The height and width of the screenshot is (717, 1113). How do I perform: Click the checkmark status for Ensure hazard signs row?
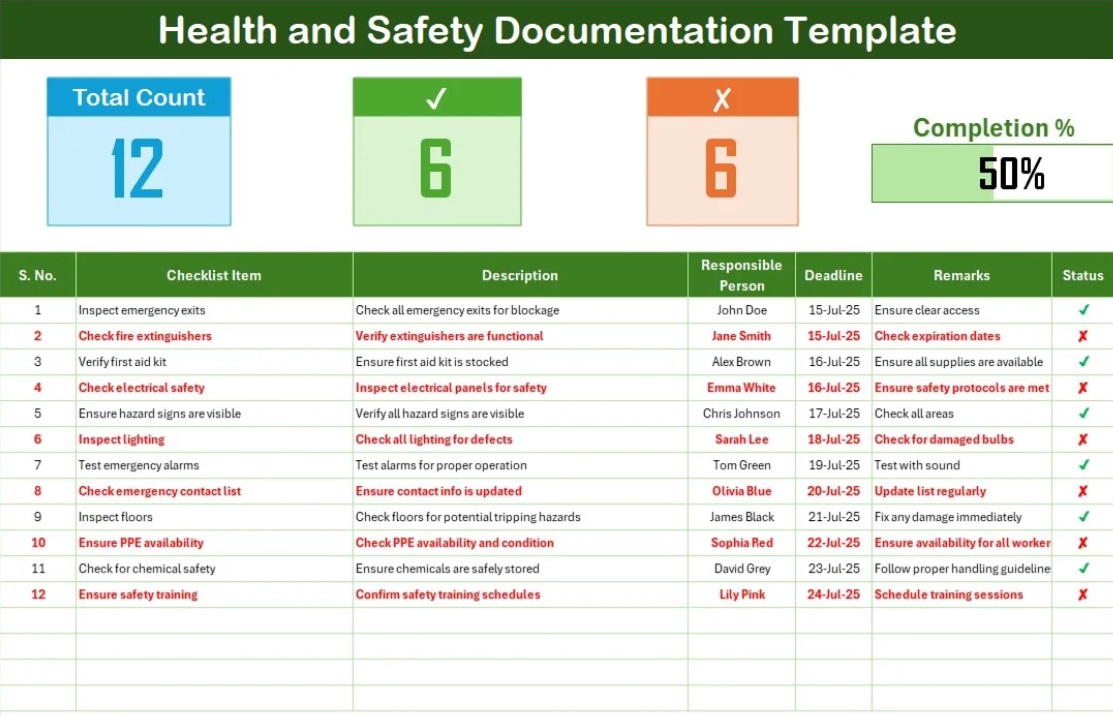pyautogui.click(x=1083, y=413)
